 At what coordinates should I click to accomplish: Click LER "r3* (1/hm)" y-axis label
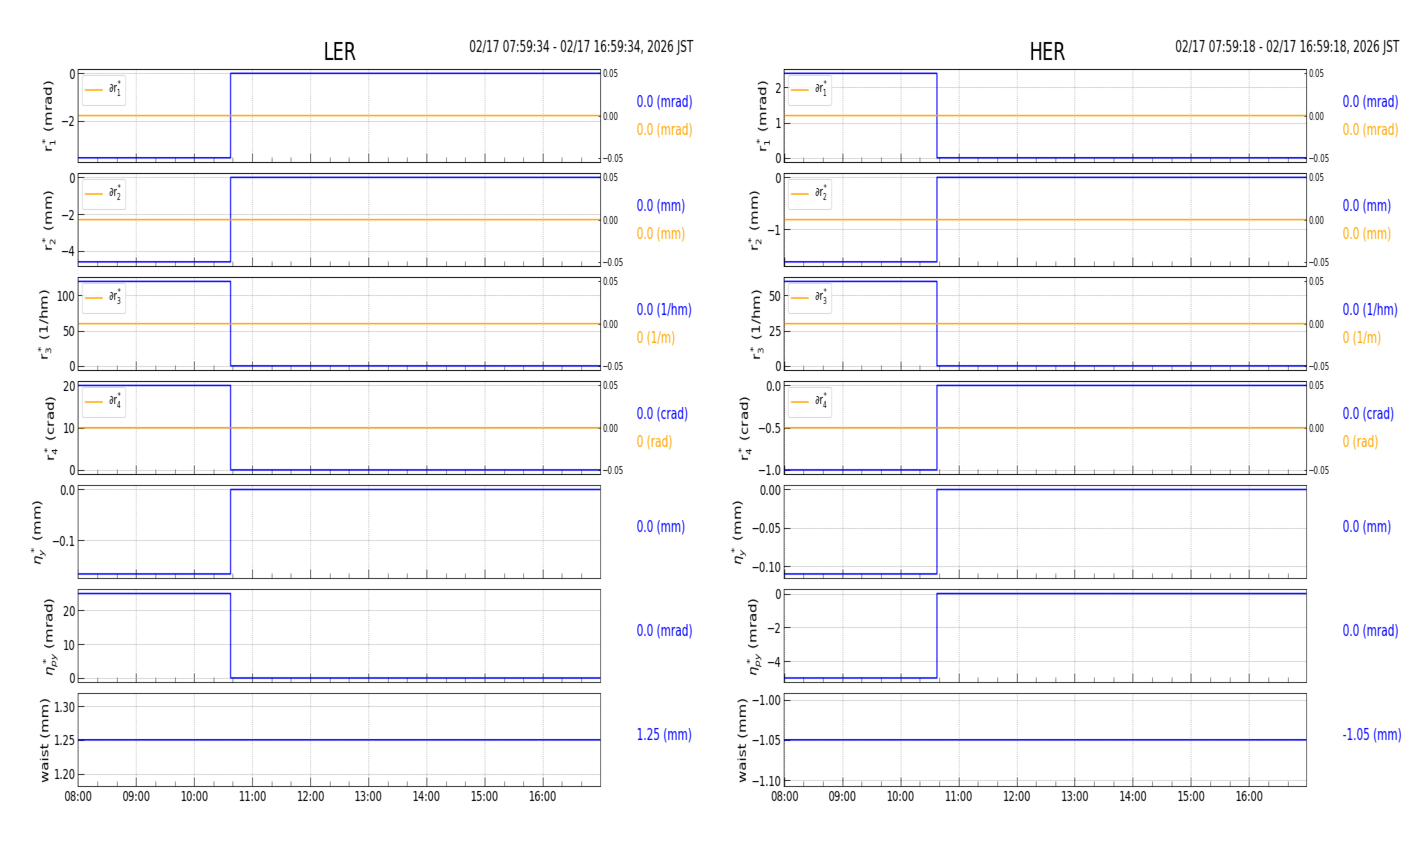click(x=46, y=324)
